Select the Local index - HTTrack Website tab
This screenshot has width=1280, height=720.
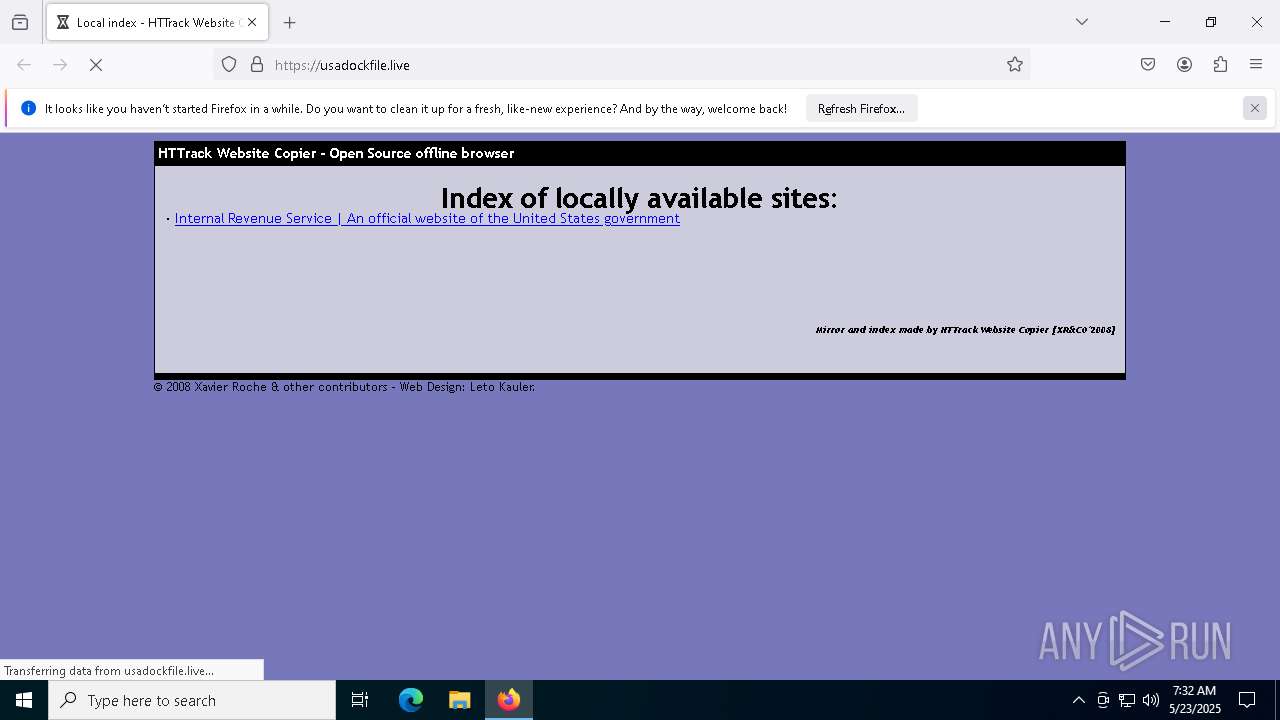(157, 22)
